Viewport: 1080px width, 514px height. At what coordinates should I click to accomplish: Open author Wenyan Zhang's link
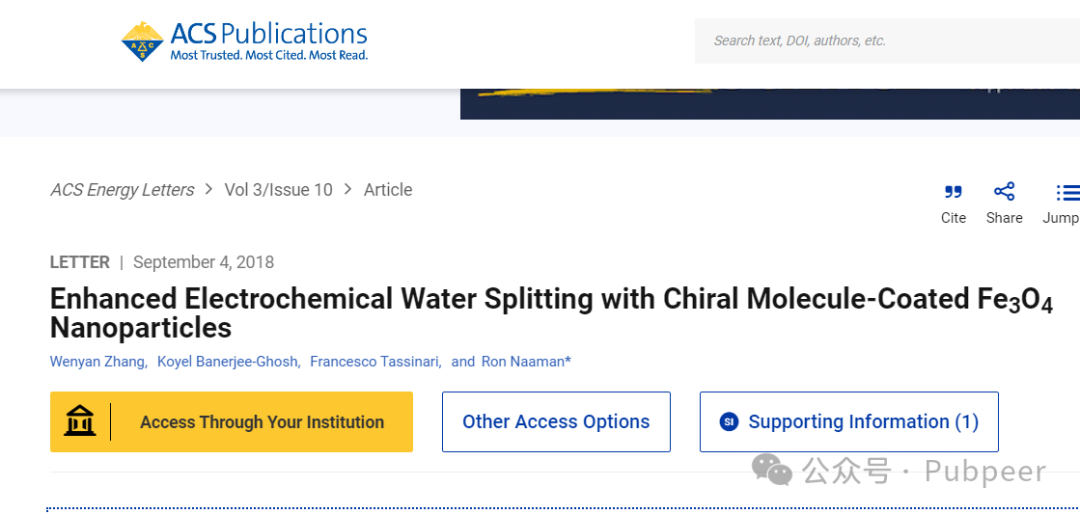[98, 361]
